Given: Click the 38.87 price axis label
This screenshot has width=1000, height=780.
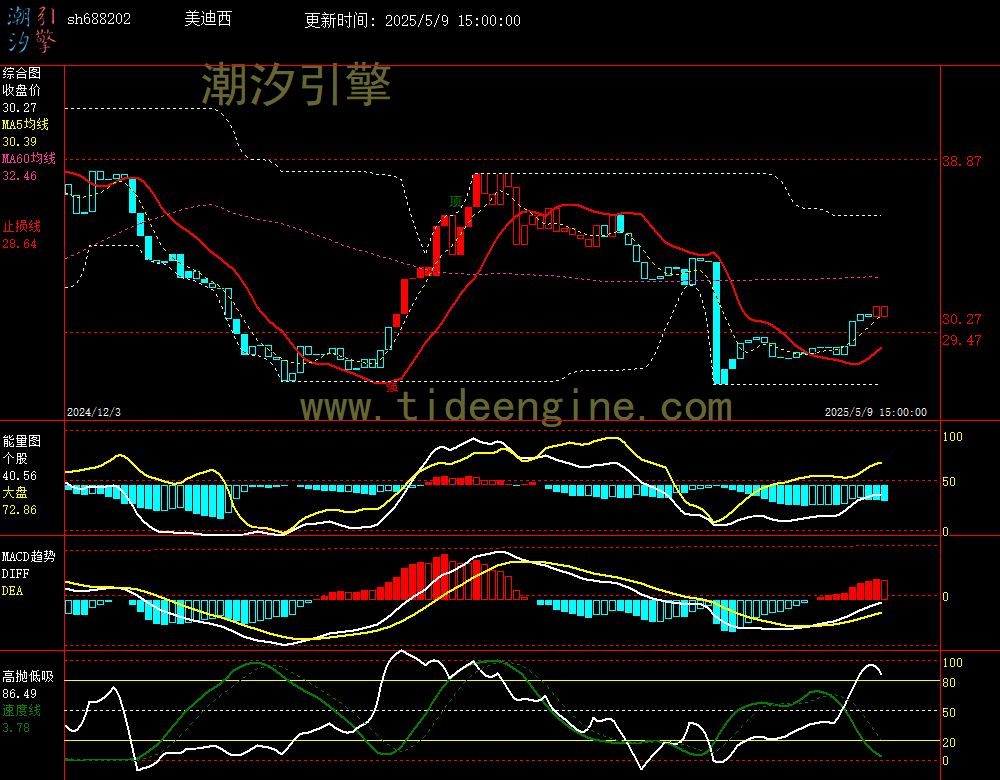Looking at the screenshot, I should point(962,161).
